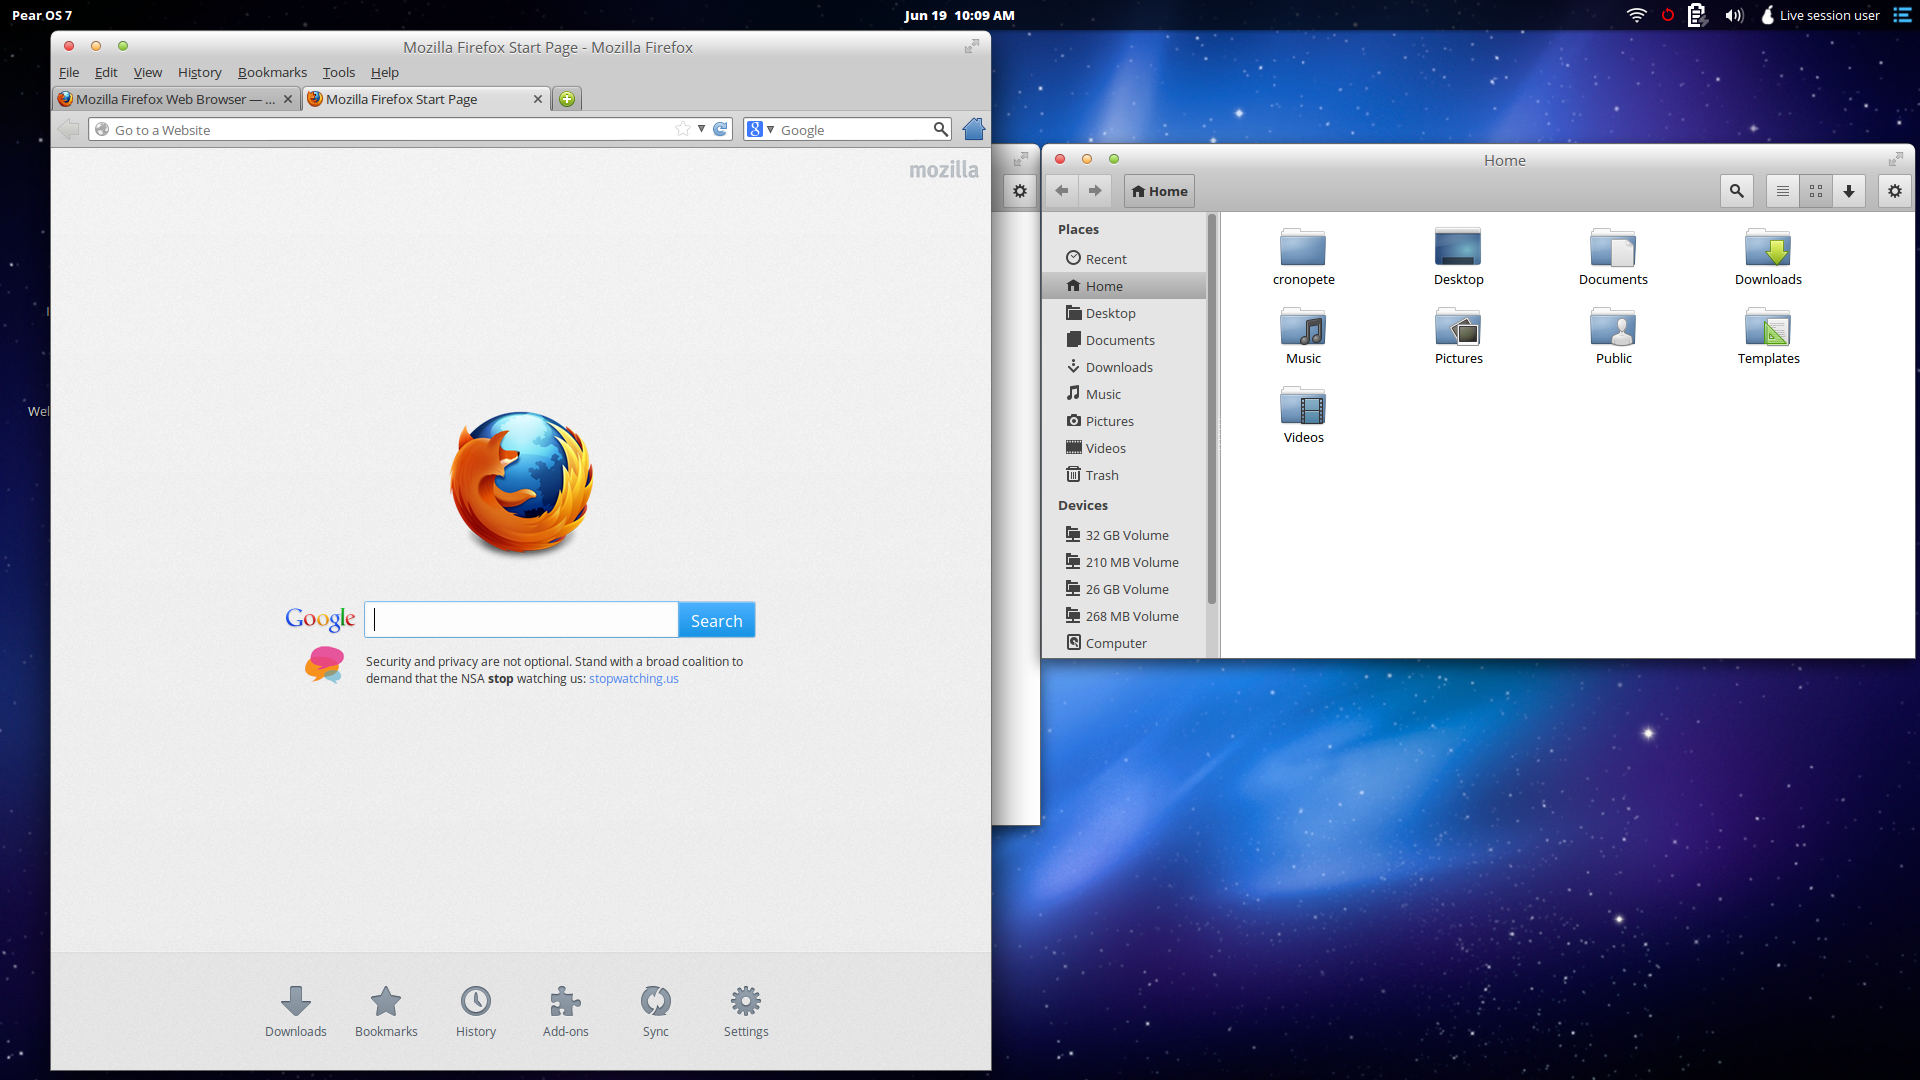Viewport: 1920px width, 1080px height.
Task: Select Trash in Places sidebar
Action: point(1124,475)
